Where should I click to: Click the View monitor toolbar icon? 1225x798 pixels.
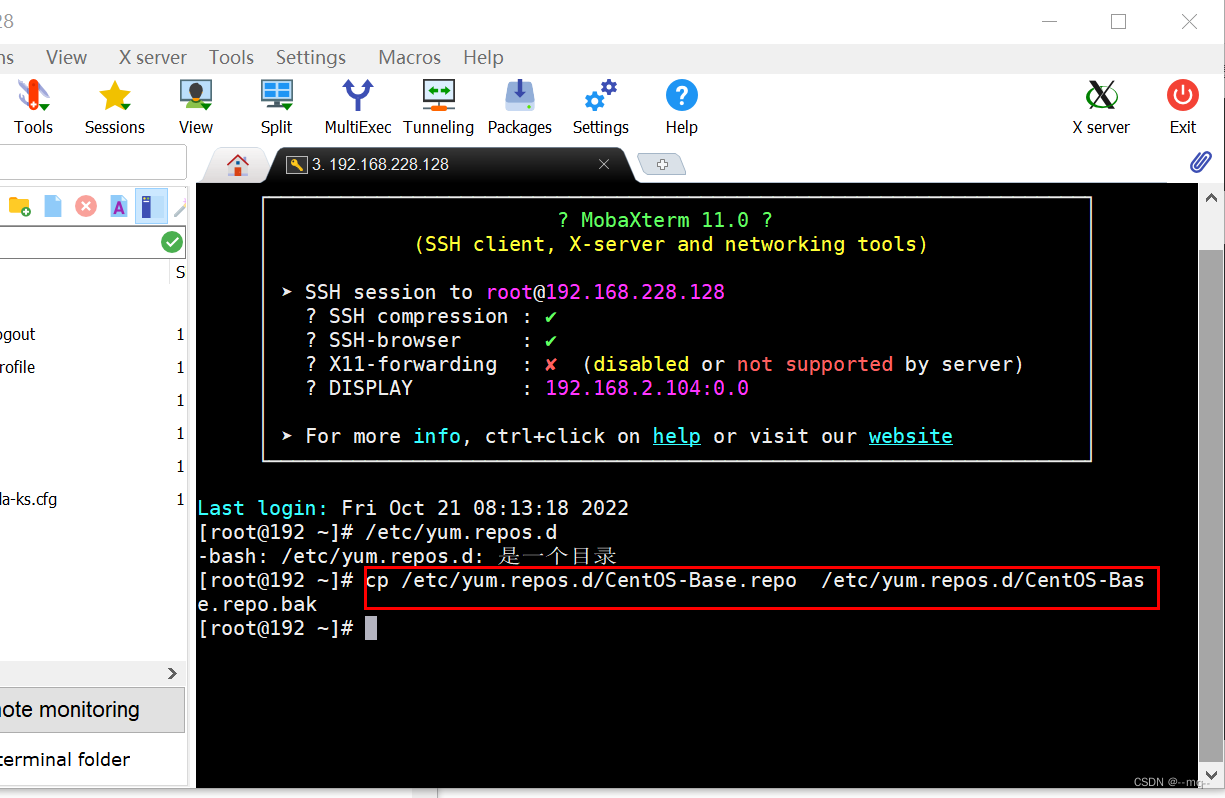[x=196, y=107]
